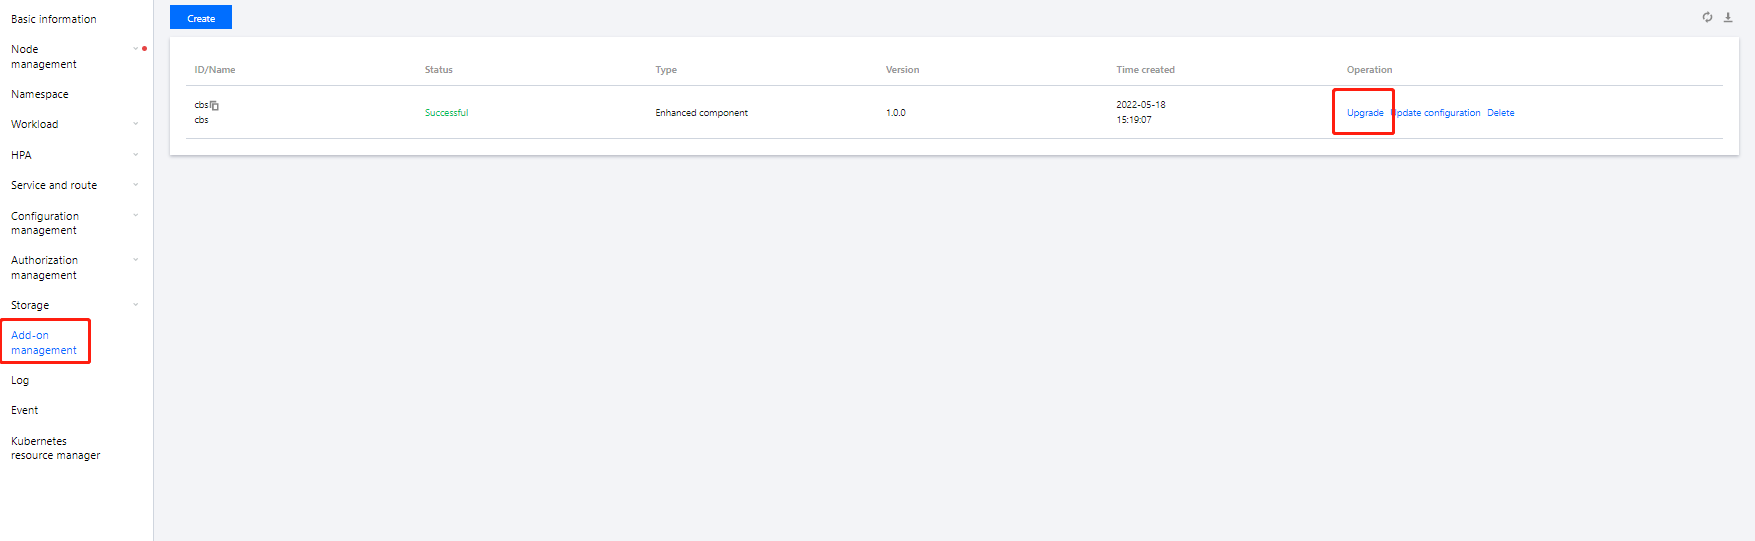Viewport: 1755px width, 541px height.
Task: Click the Status column header
Action: tap(439, 70)
